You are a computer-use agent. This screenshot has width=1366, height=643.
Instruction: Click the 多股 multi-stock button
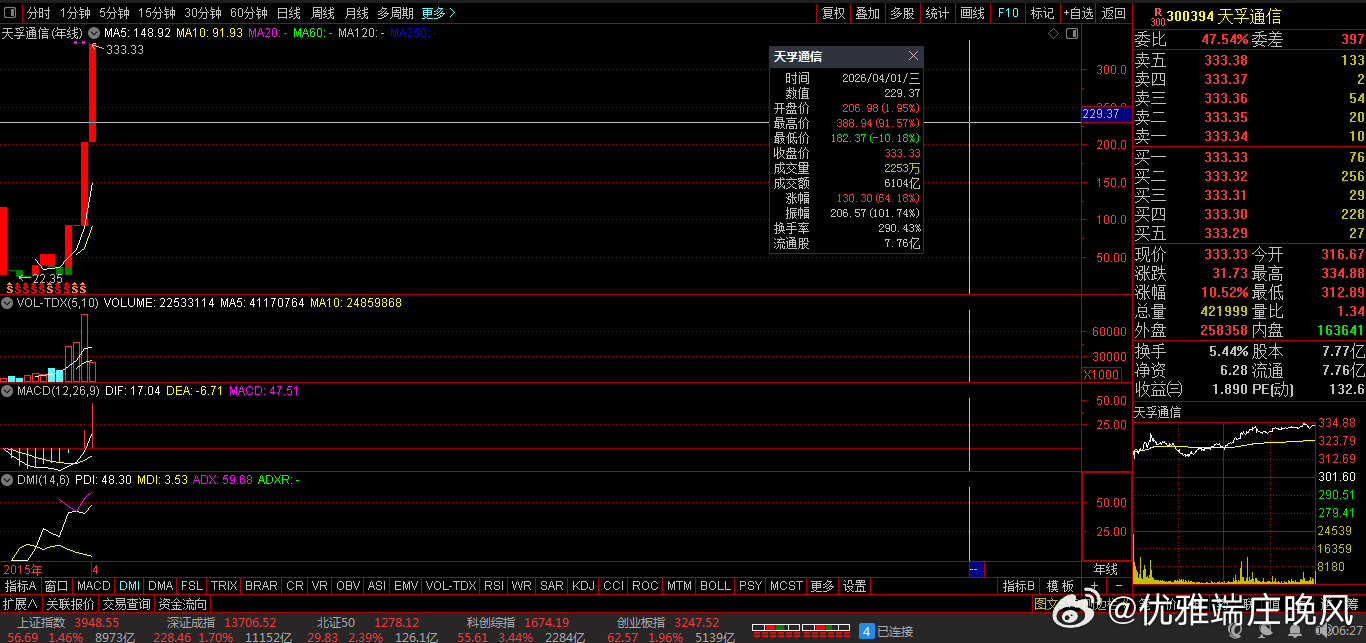pyautogui.click(x=902, y=13)
